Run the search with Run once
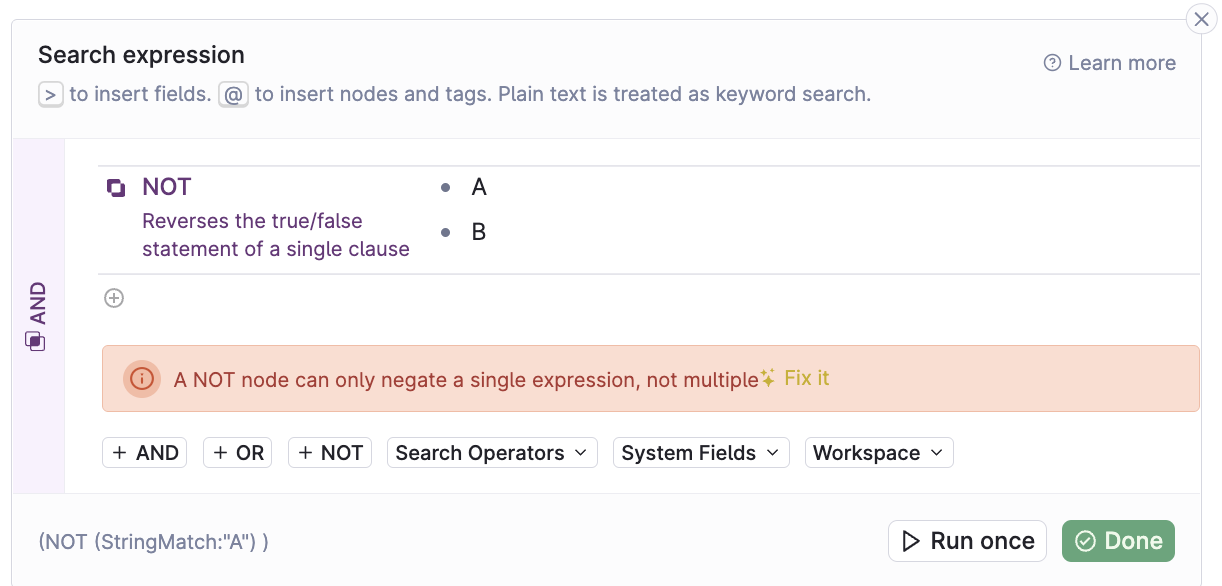Screen dimensions: 1222x586 click(967, 541)
